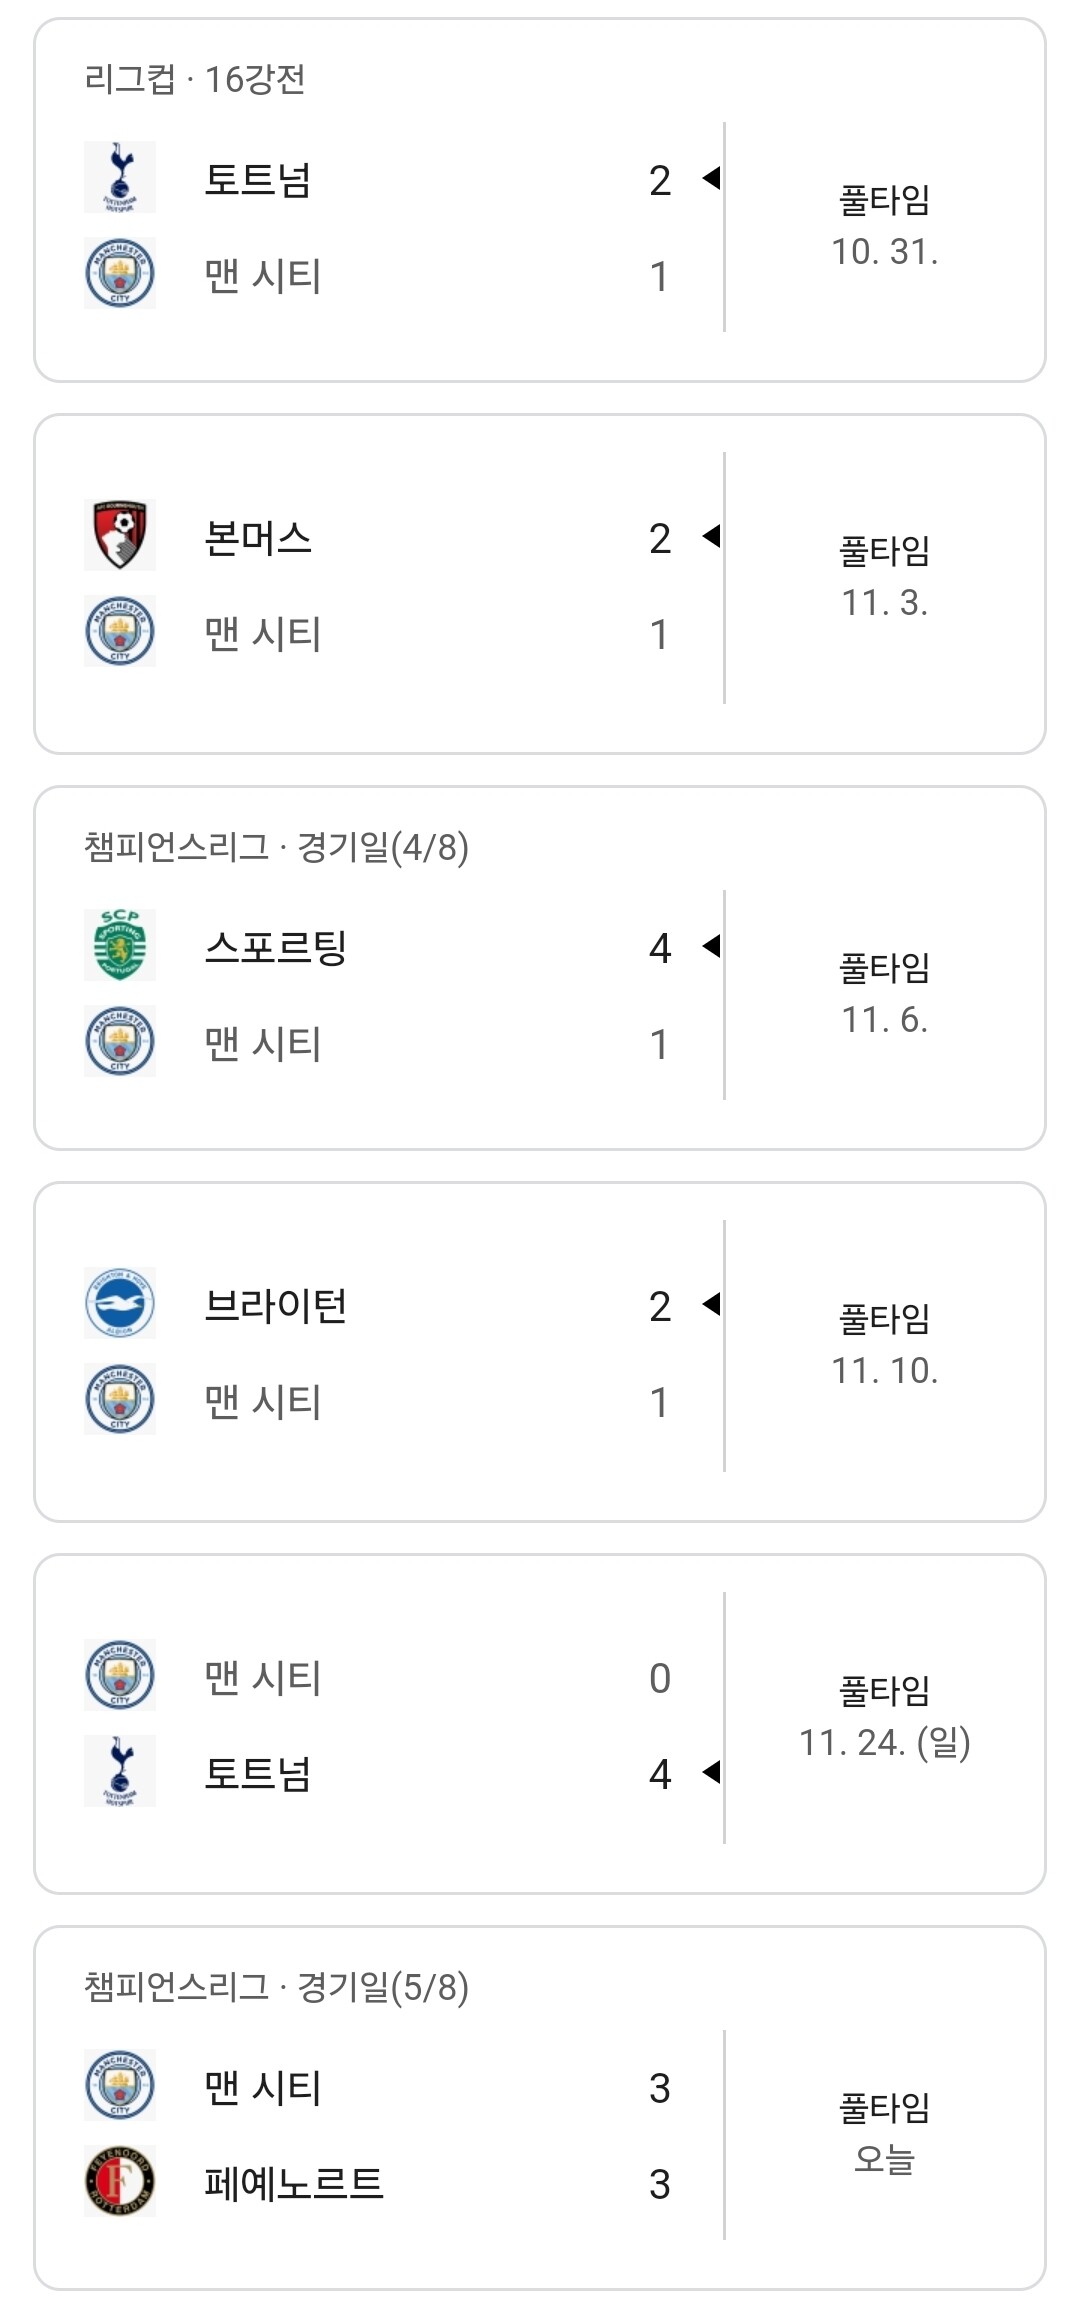Image resolution: width=1066 pixels, height=2302 pixels.
Task: Click Man City crest in the Feyenoord match
Action: [x=120, y=2085]
